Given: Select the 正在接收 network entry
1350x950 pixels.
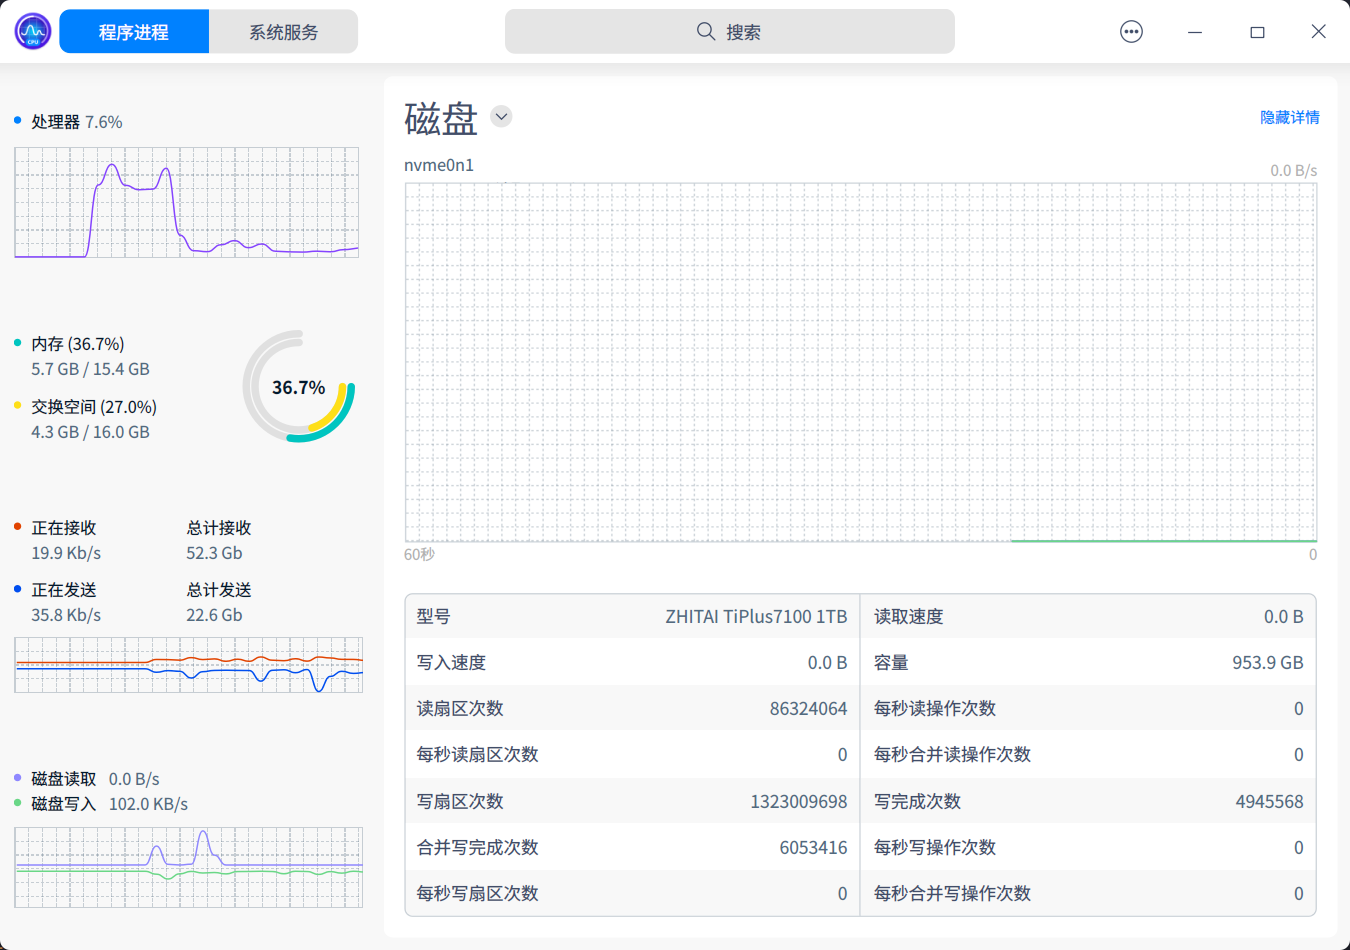Looking at the screenshot, I should pos(64,528).
